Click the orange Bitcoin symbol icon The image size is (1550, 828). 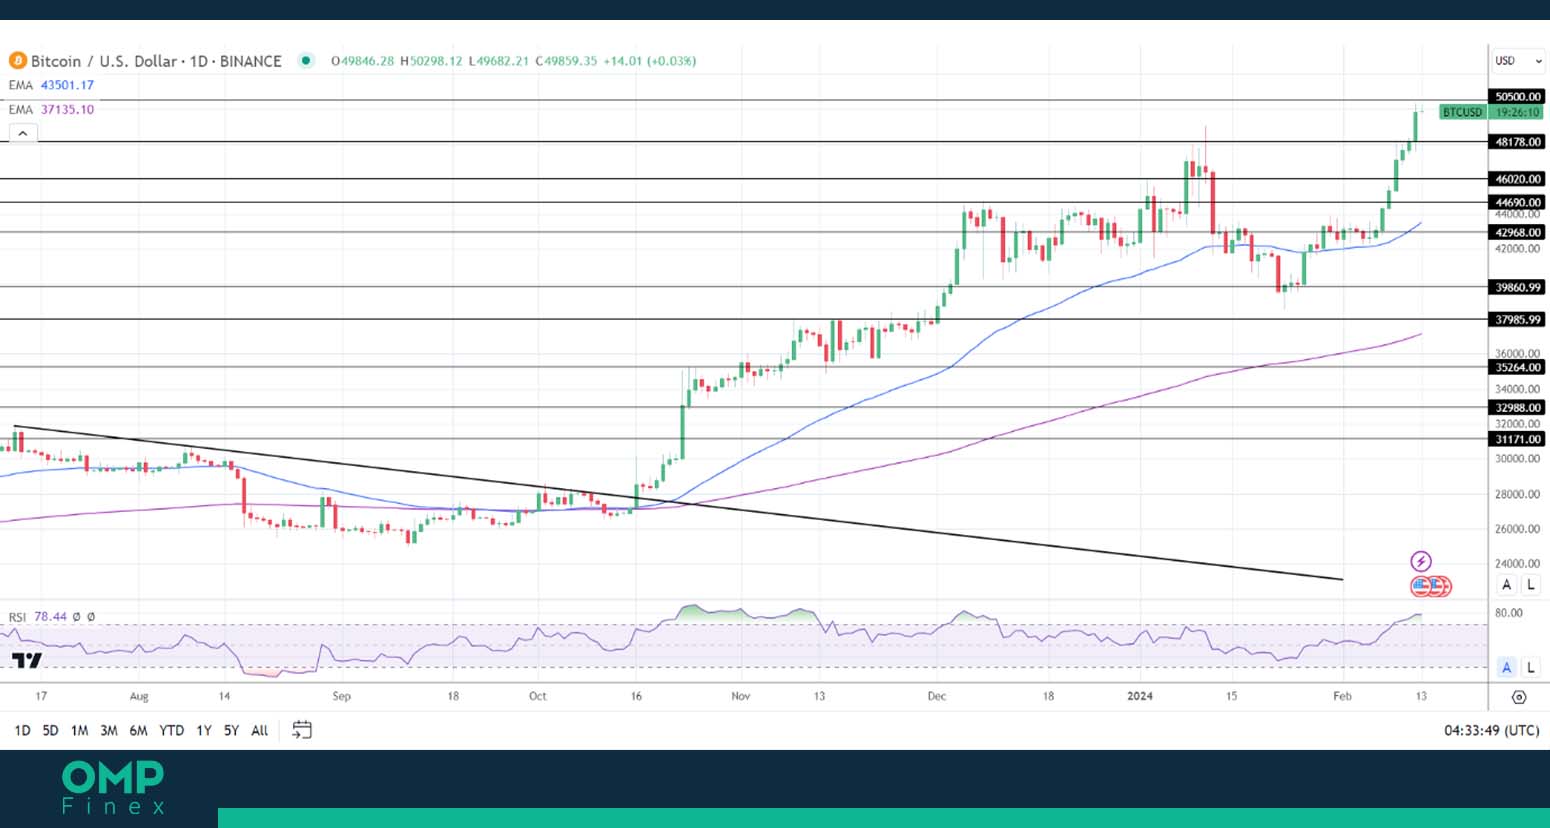pos(17,61)
